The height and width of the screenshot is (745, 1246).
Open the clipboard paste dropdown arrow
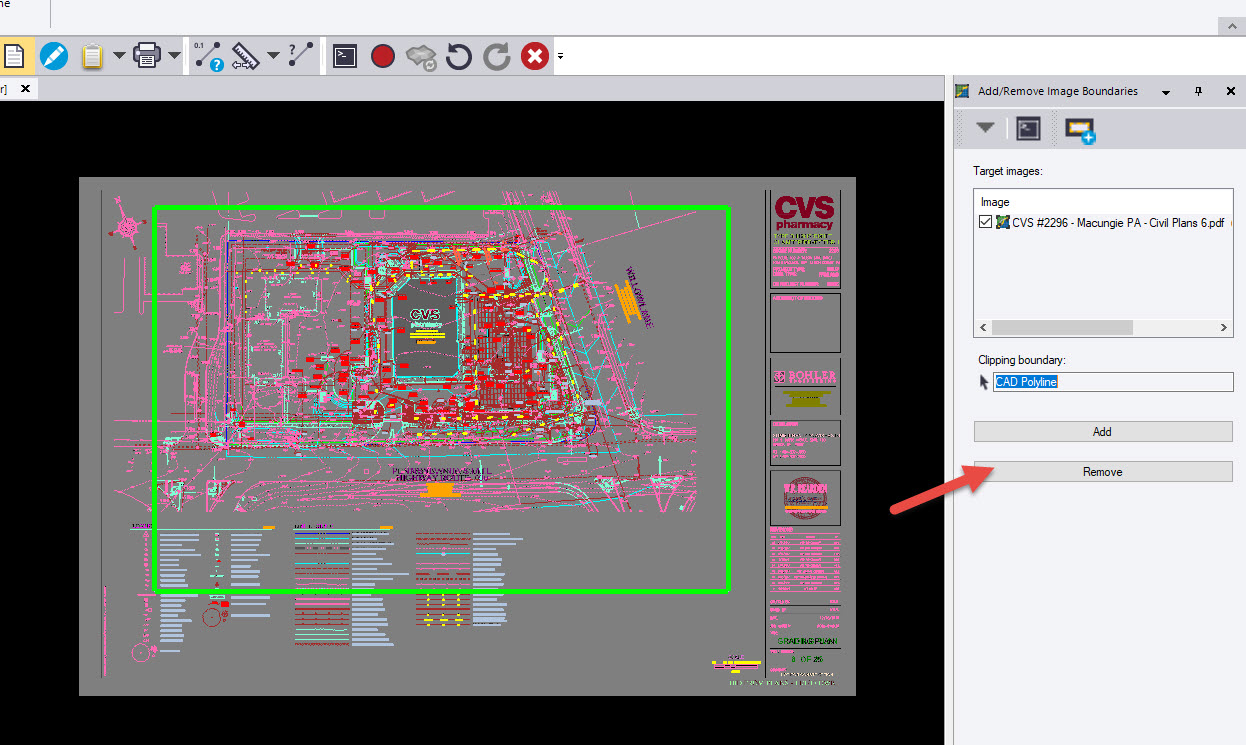pyautogui.click(x=119, y=56)
